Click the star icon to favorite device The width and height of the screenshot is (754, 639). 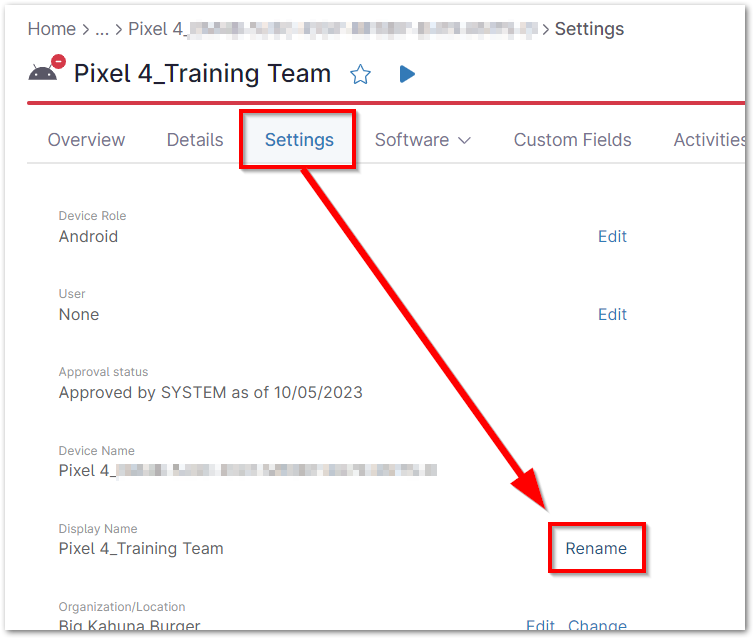click(360, 74)
